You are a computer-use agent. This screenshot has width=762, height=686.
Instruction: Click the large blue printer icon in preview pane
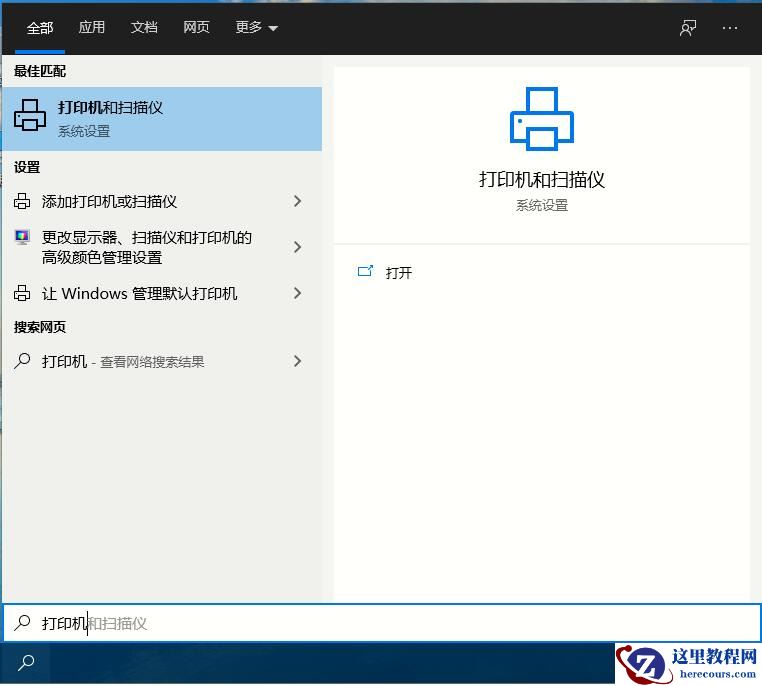coord(541,119)
